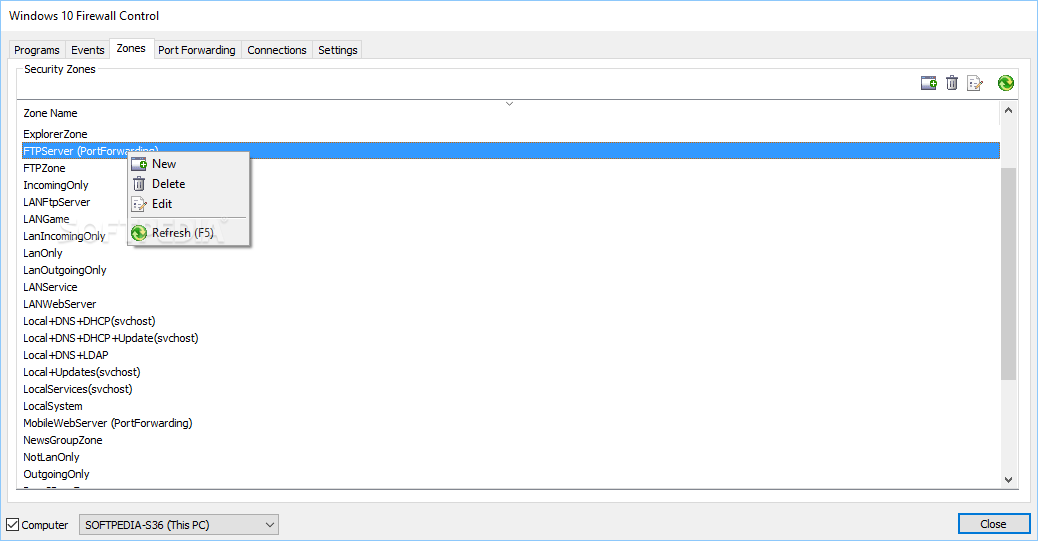Open the Settings tab
1038x541 pixels.
(x=338, y=50)
